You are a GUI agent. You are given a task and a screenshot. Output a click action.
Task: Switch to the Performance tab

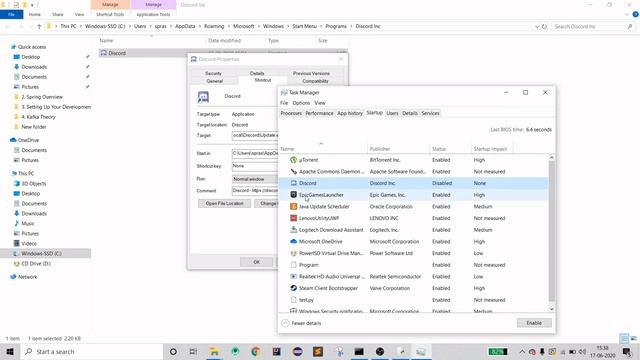click(319, 113)
